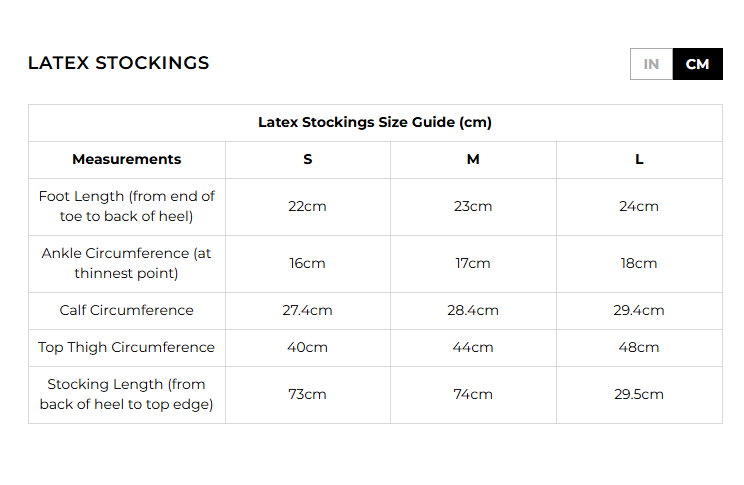Click the 17cm ankle circumference cell
Image resolution: width=744 pixels, height=485 pixels.
point(473,263)
